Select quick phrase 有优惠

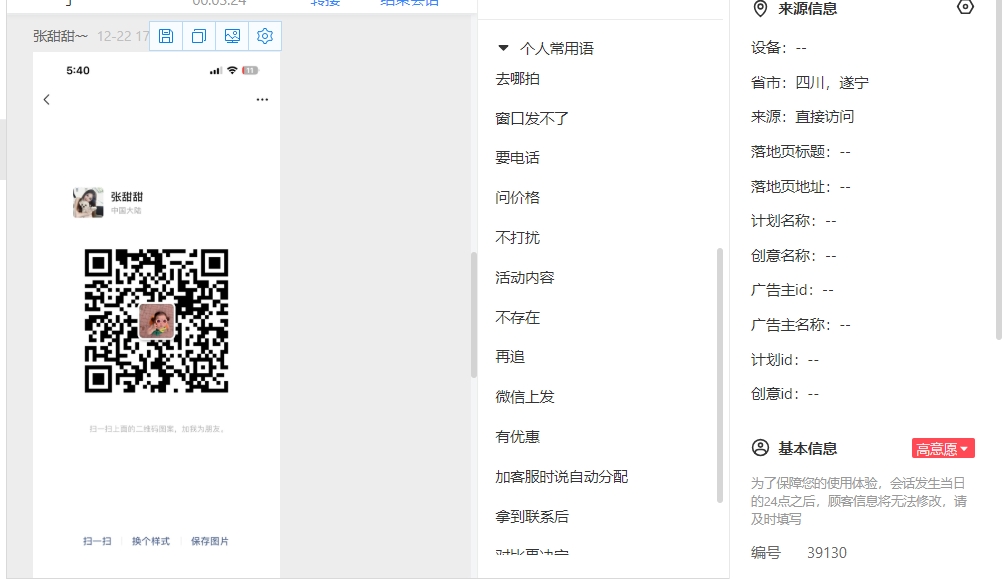coord(518,436)
